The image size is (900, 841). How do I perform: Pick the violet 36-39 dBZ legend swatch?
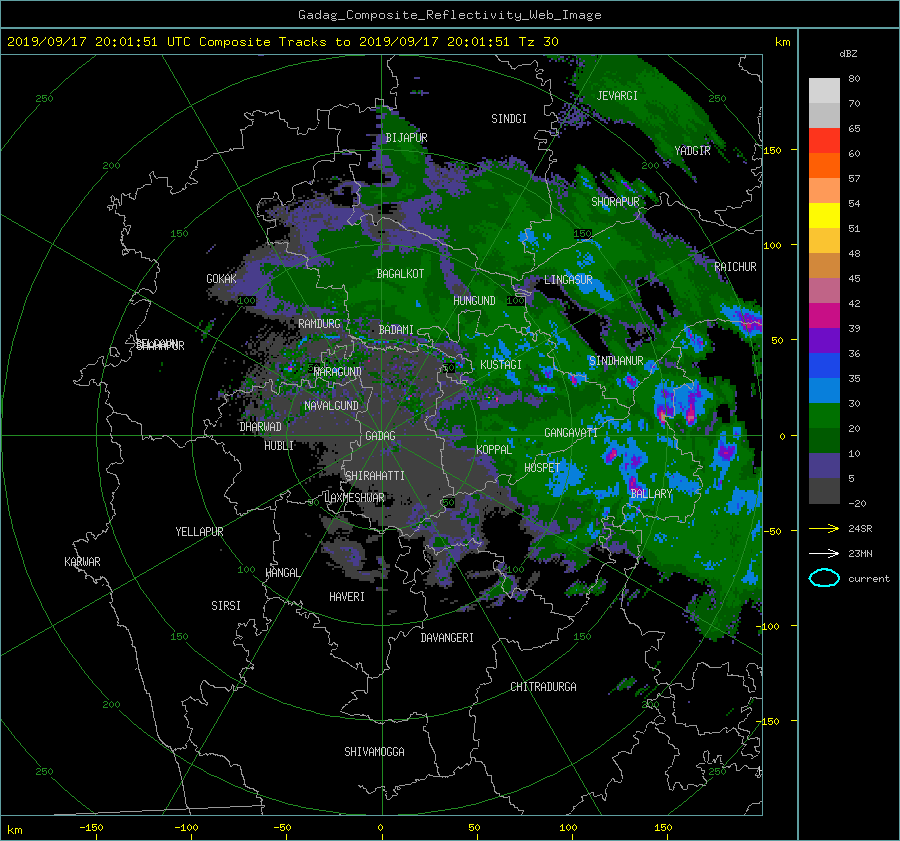[x=824, y=341]
